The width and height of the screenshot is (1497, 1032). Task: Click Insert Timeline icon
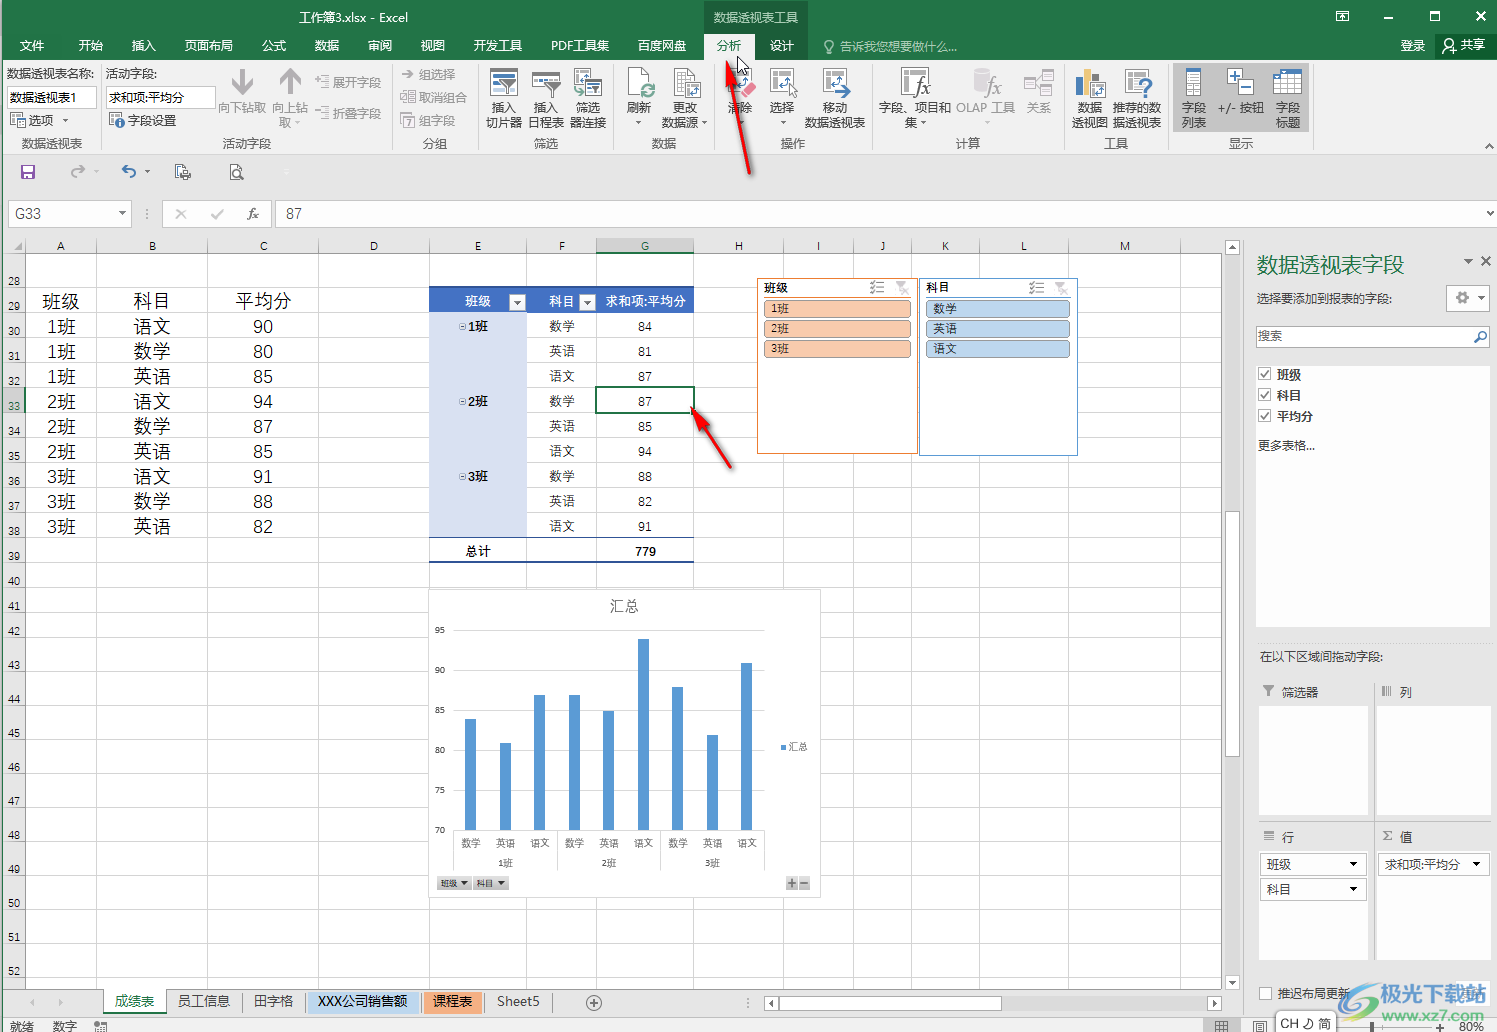[545, 98]
